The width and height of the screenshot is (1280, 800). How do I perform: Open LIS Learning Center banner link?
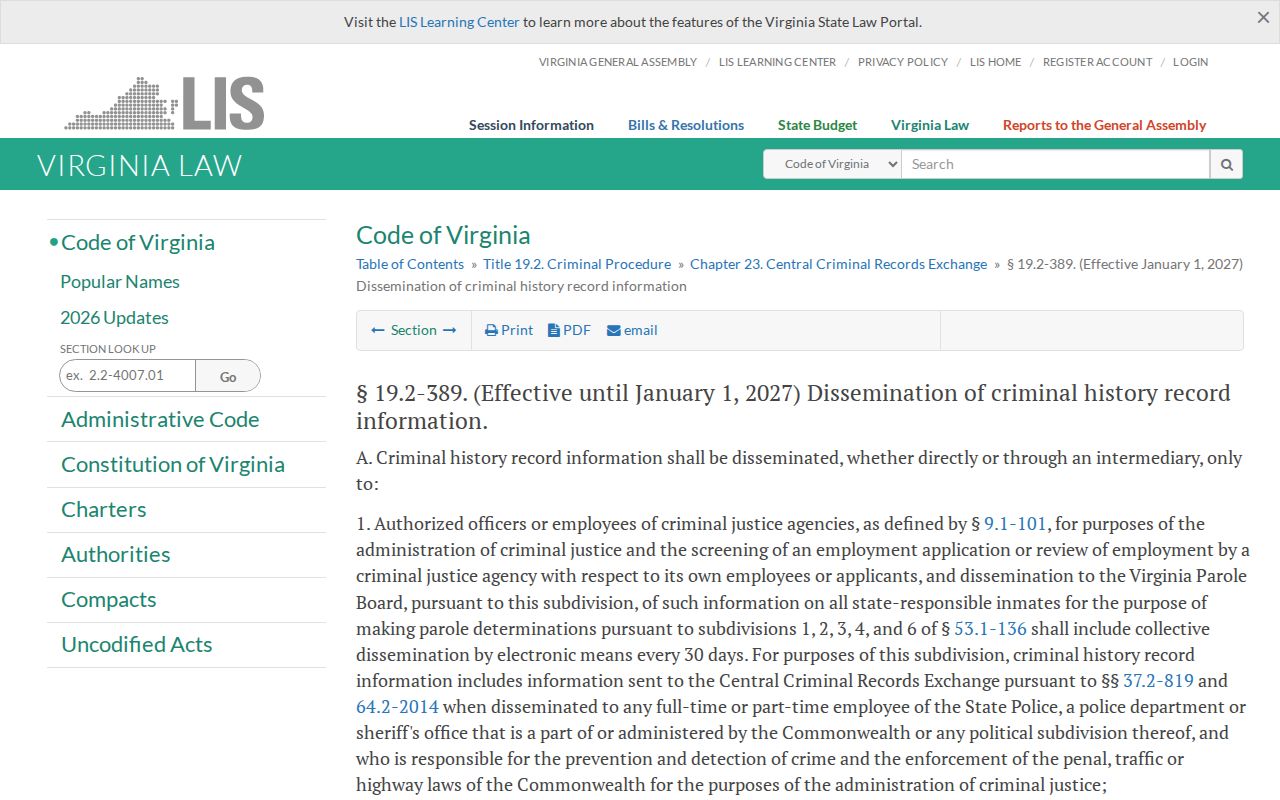[x=459, y=22]
